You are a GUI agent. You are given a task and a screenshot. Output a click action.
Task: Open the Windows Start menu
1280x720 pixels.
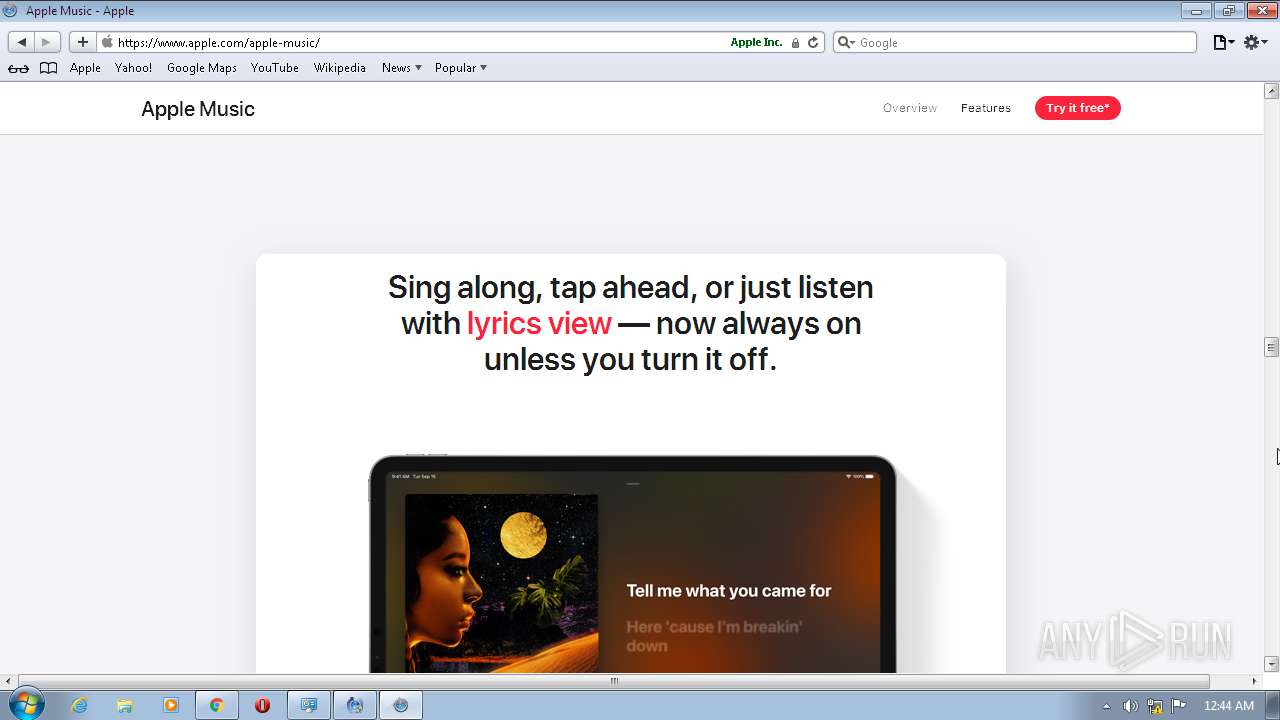click(25, 705)
